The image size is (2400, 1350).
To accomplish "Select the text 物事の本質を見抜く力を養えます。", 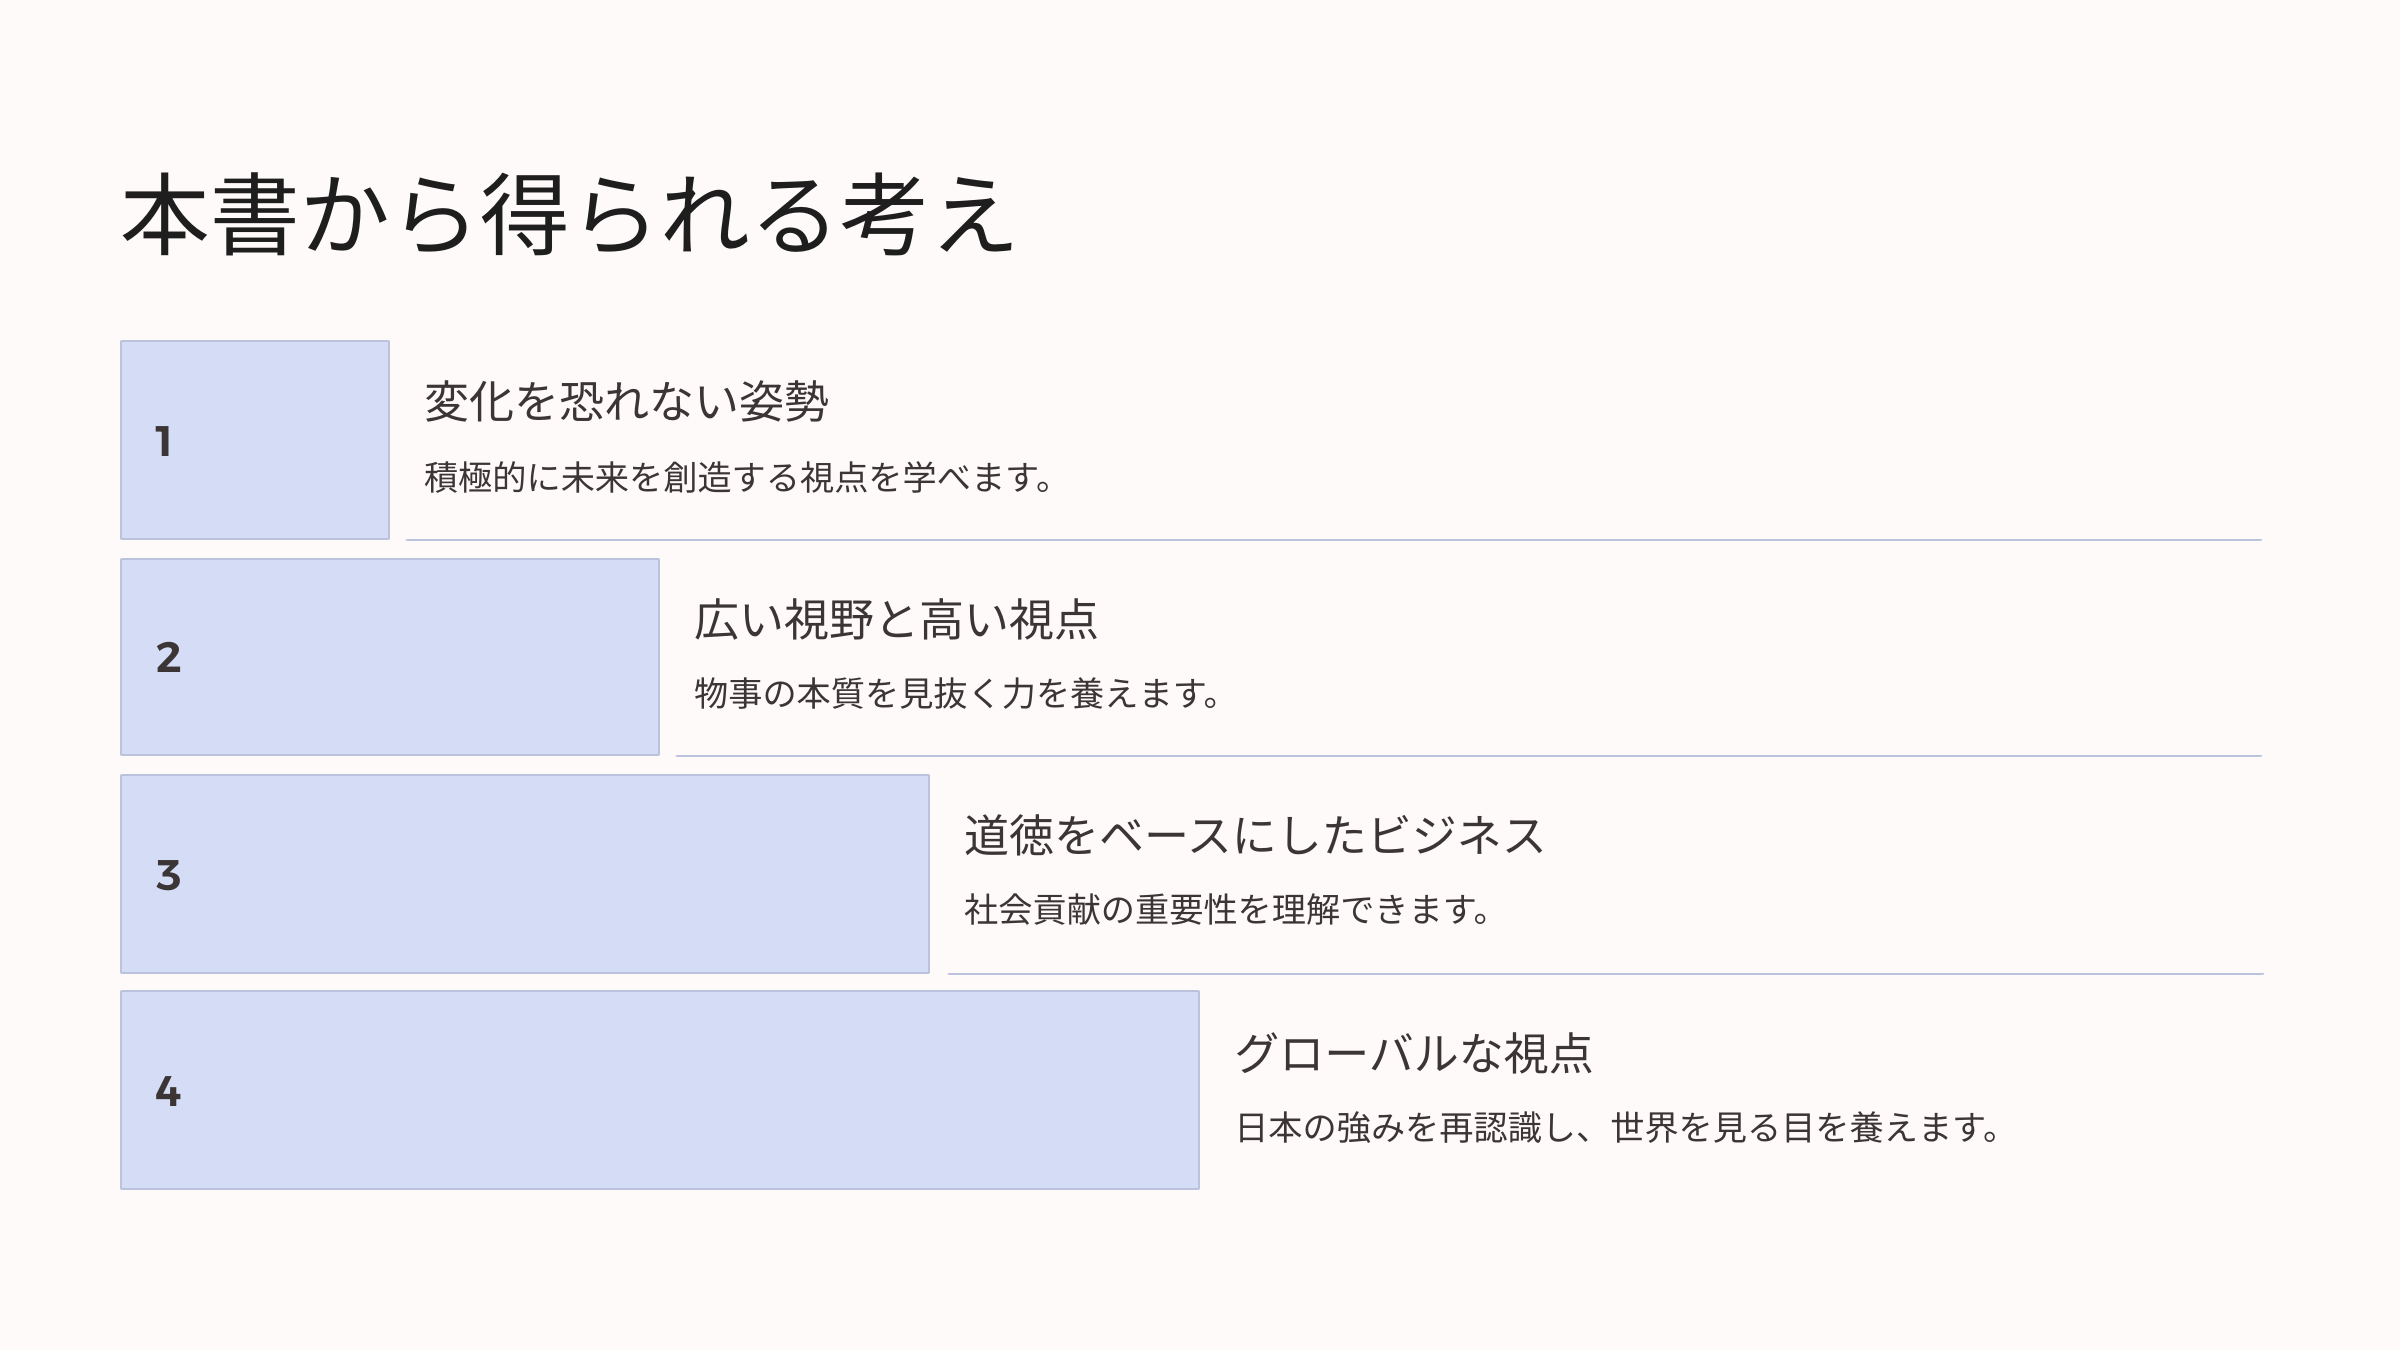I will tap(958, 693).
